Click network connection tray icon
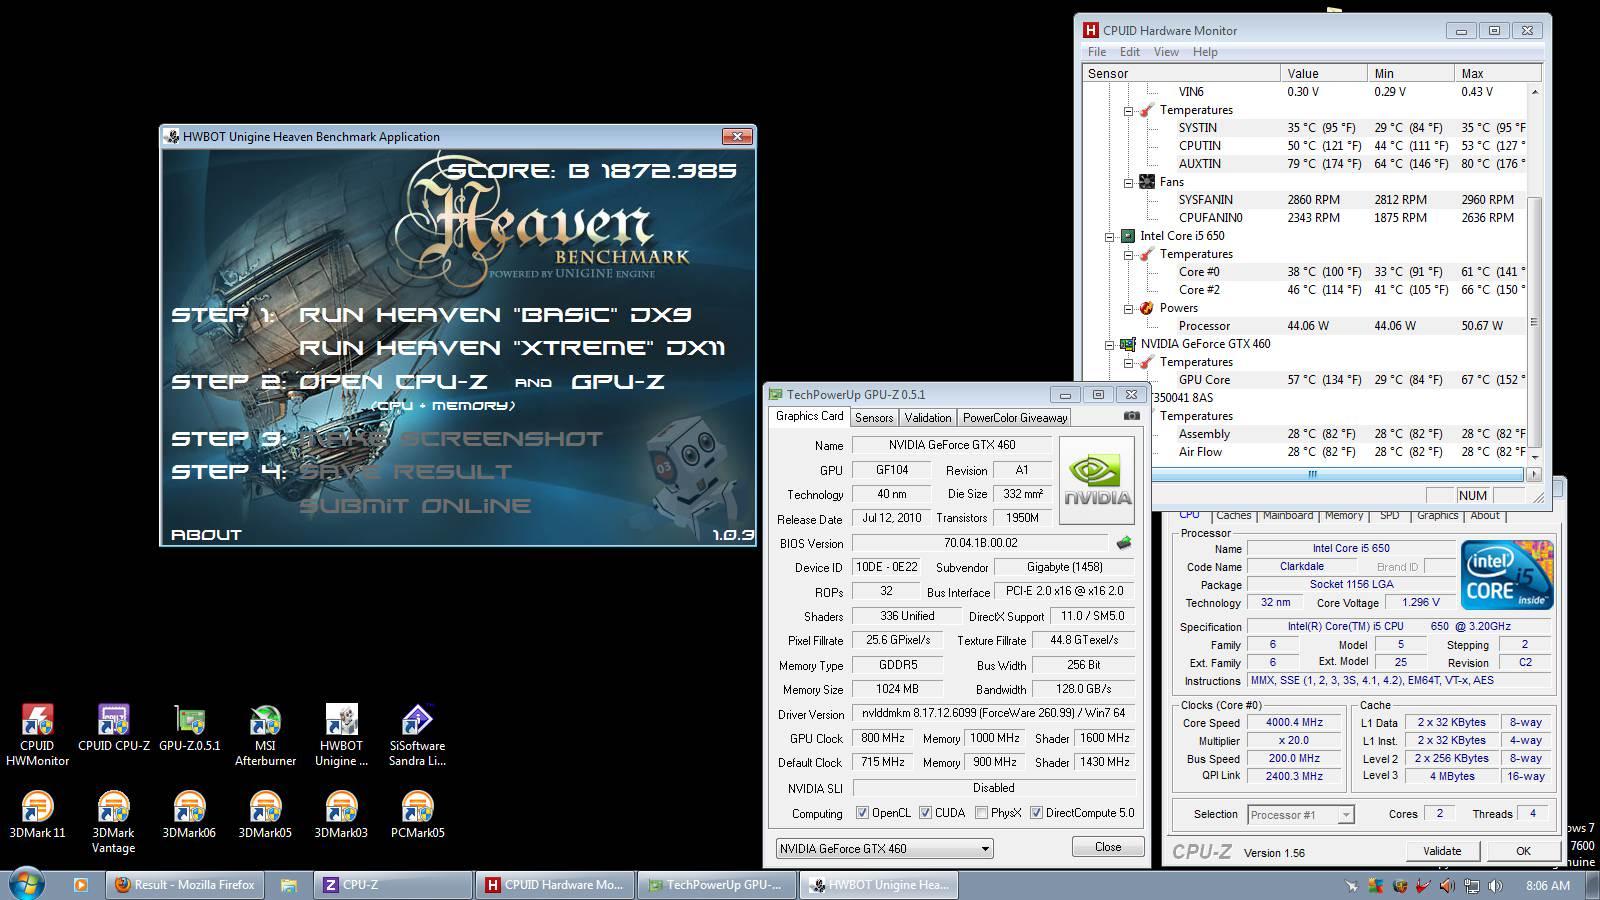This screenshot has width=1600, height=900. tap(1472, 885)
